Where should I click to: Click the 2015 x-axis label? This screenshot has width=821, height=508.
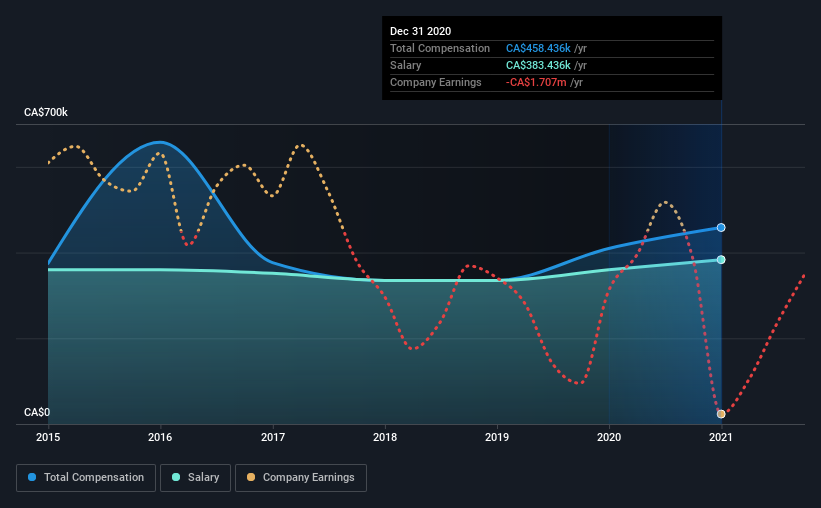48,437
